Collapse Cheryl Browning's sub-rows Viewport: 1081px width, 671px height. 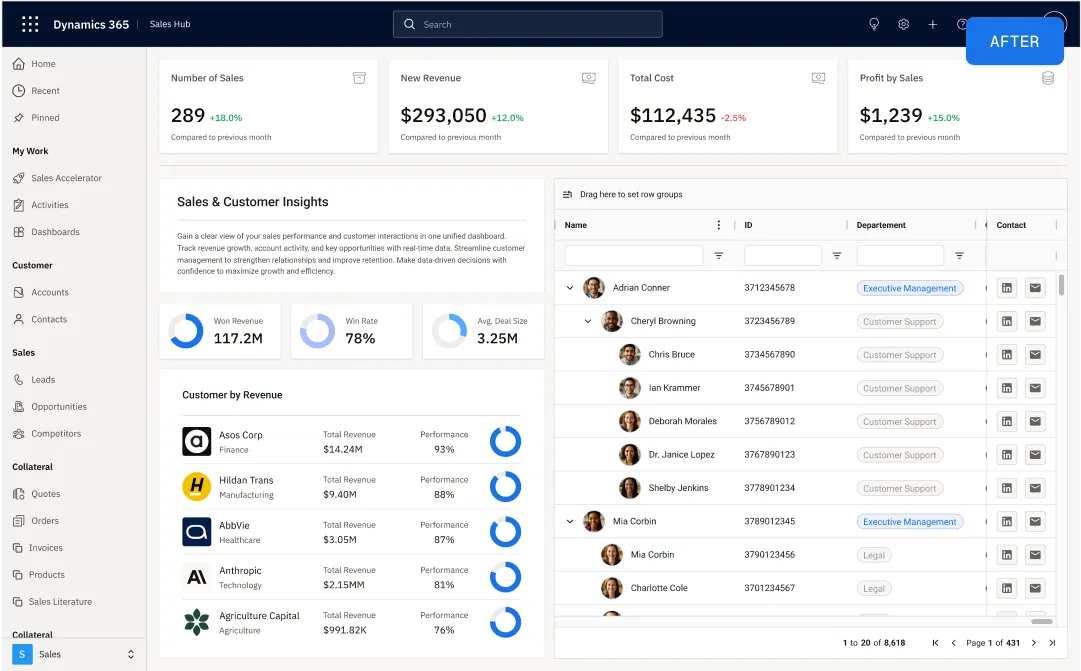588,320
